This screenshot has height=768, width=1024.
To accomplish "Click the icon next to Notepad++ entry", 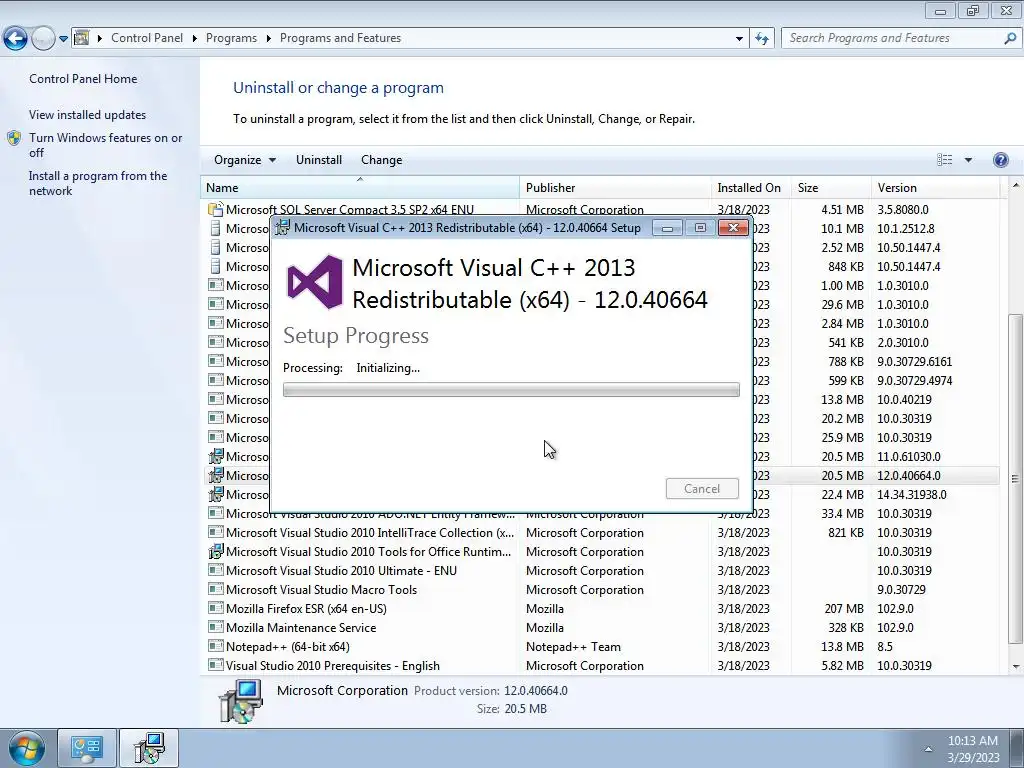I will 216,647.
